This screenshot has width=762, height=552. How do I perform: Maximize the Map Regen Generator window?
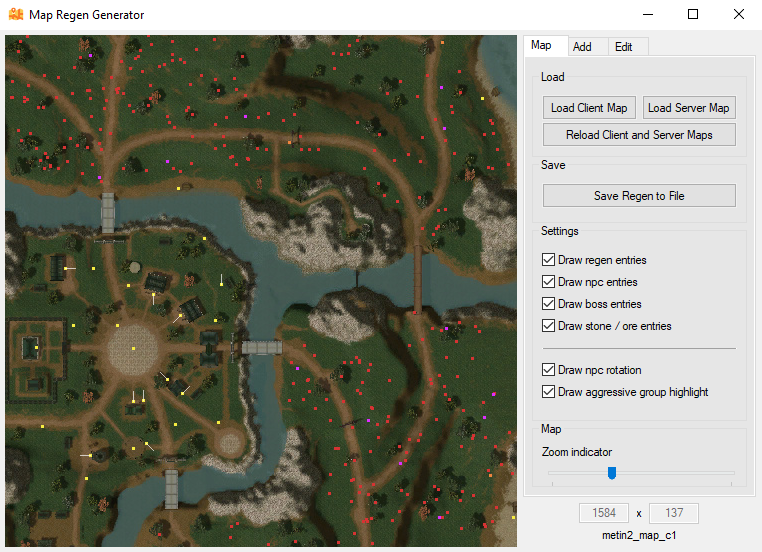(x=693, y=15)
